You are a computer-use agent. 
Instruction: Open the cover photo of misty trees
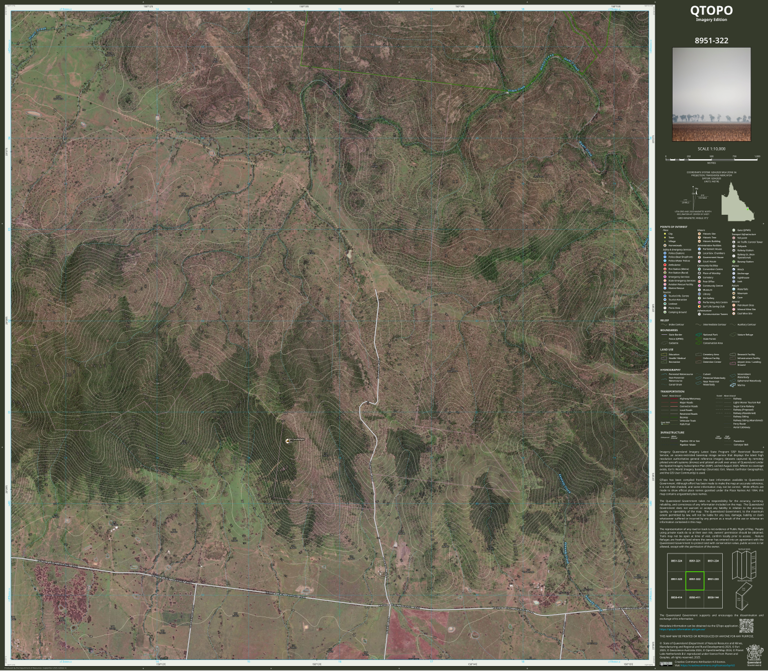pos(711,94)
